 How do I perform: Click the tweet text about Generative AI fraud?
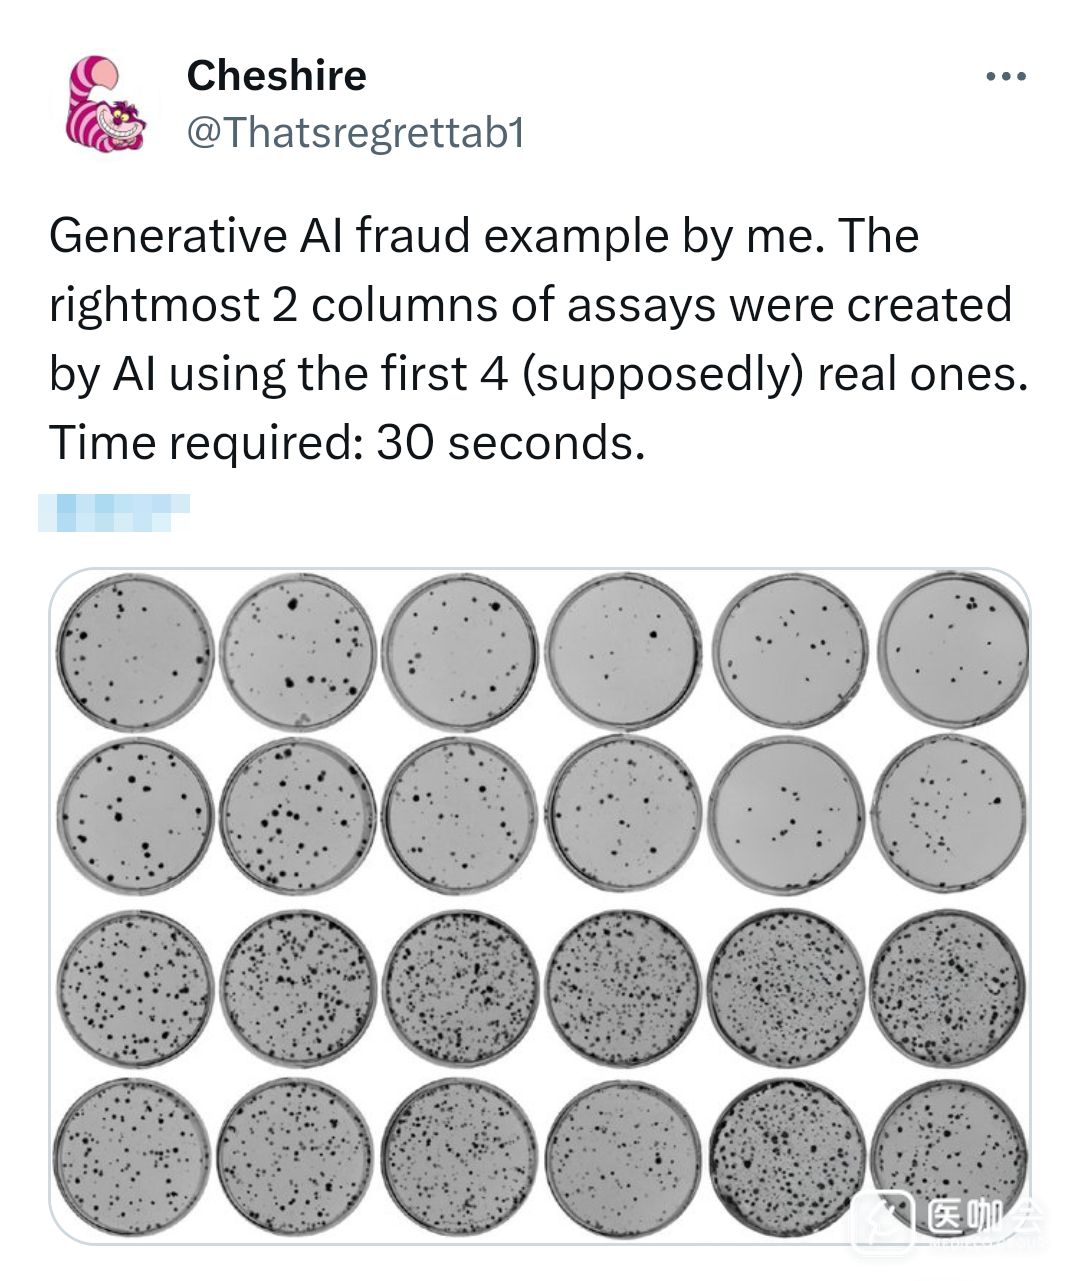538,339
